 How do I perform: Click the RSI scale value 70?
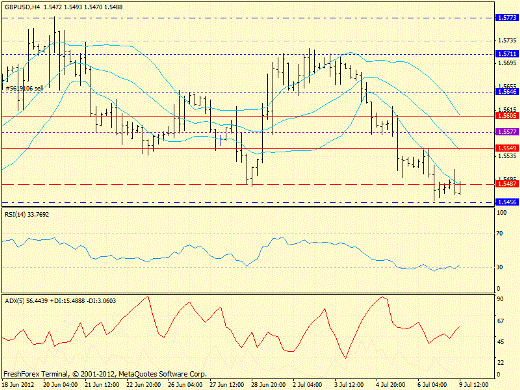pyautogui.click(x=499, y=234)
